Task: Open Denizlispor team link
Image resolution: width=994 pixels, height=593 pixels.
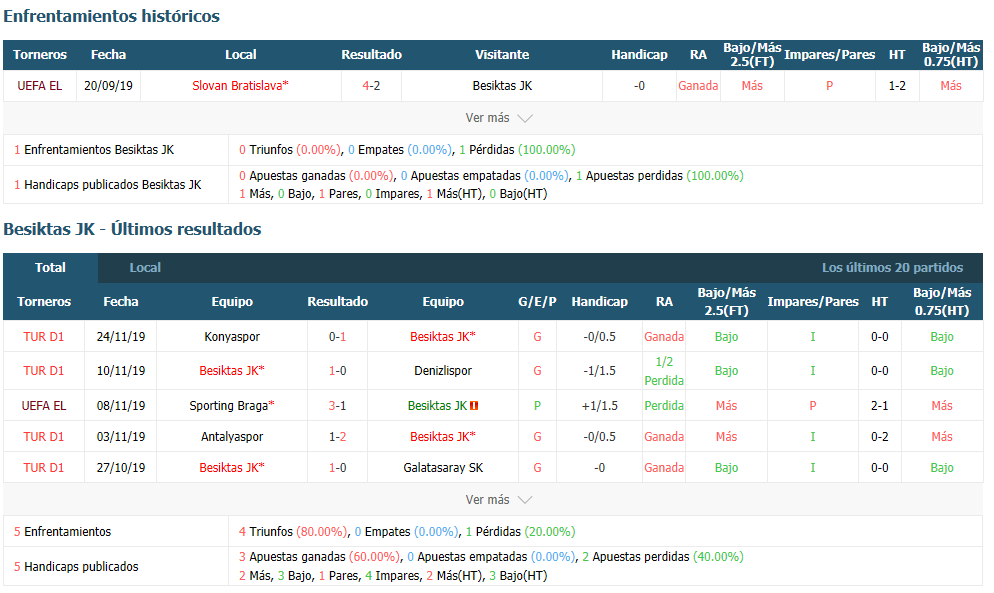Action: coord(443,370)
